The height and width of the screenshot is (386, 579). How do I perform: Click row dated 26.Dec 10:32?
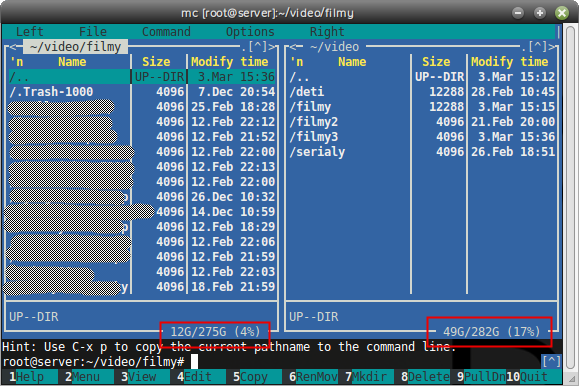click(x=142, y=197)
